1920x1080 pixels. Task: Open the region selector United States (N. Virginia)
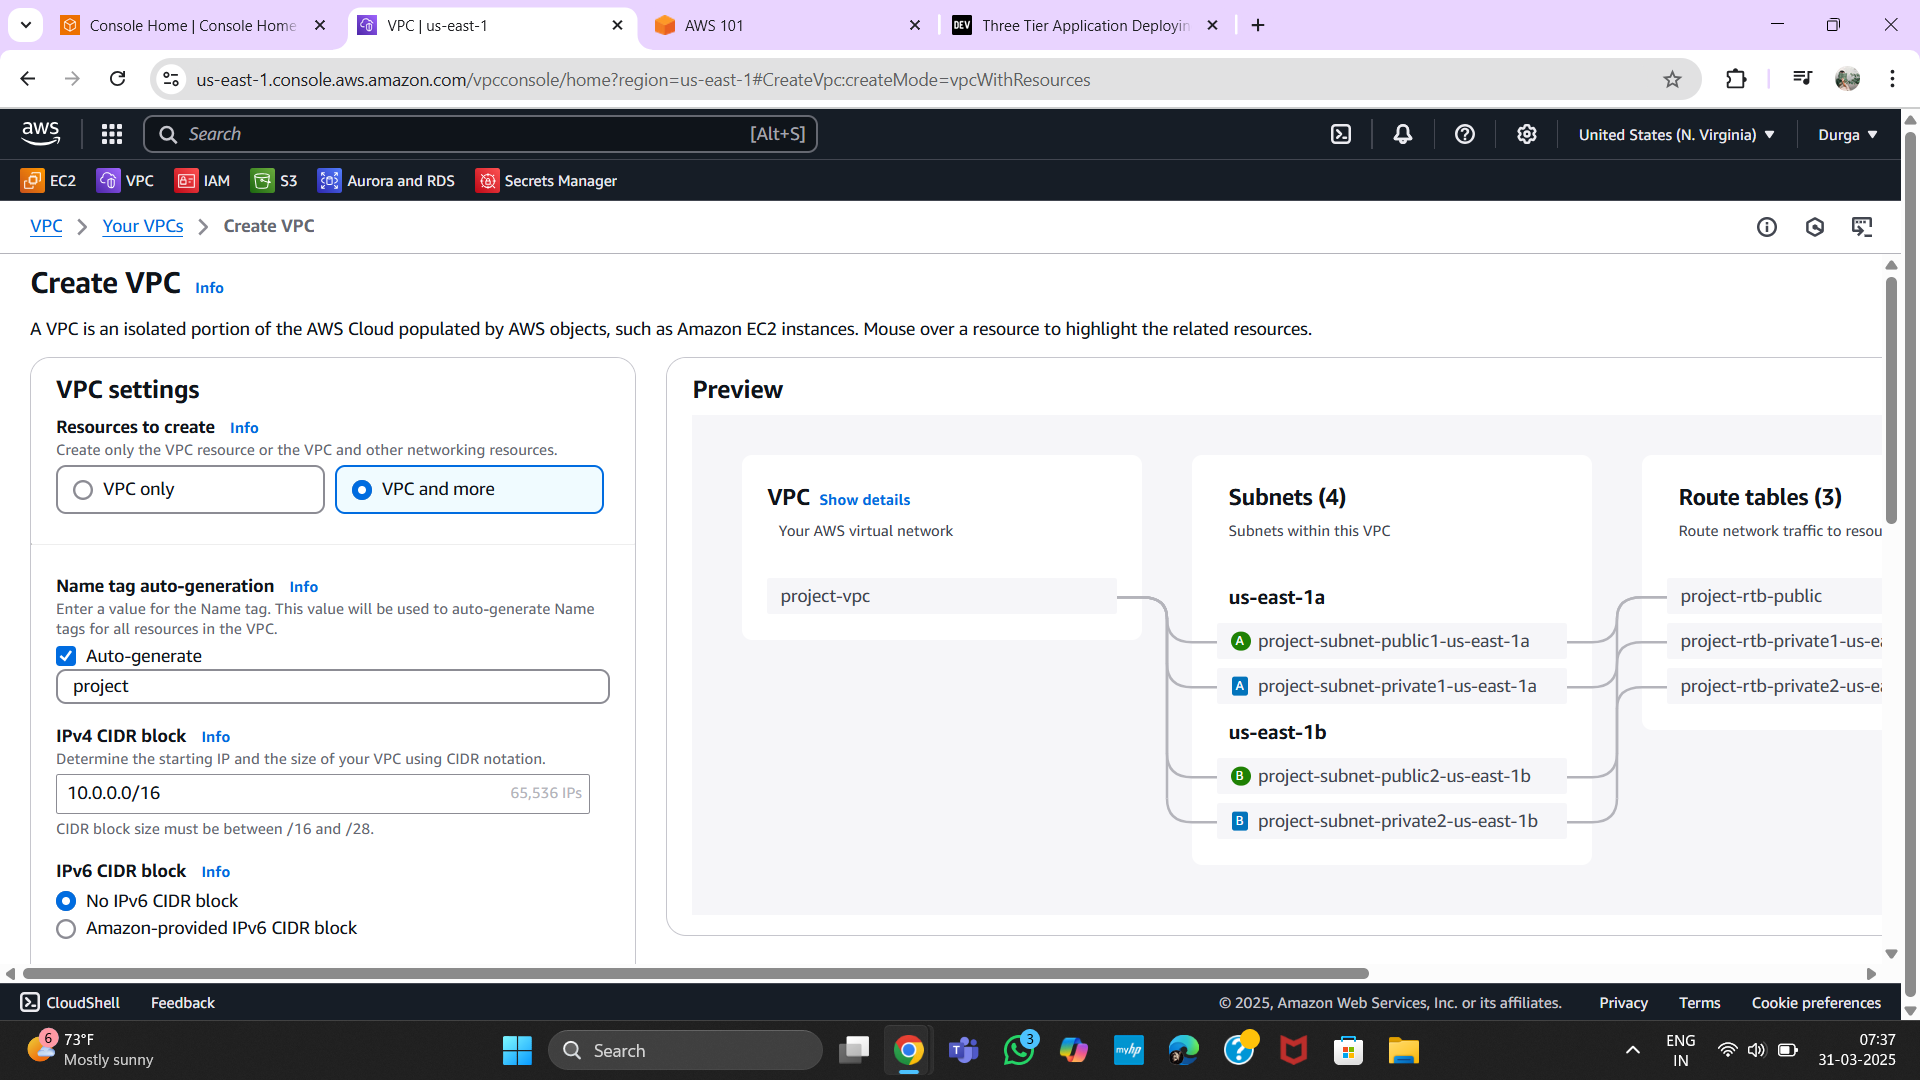[1676, 134]
